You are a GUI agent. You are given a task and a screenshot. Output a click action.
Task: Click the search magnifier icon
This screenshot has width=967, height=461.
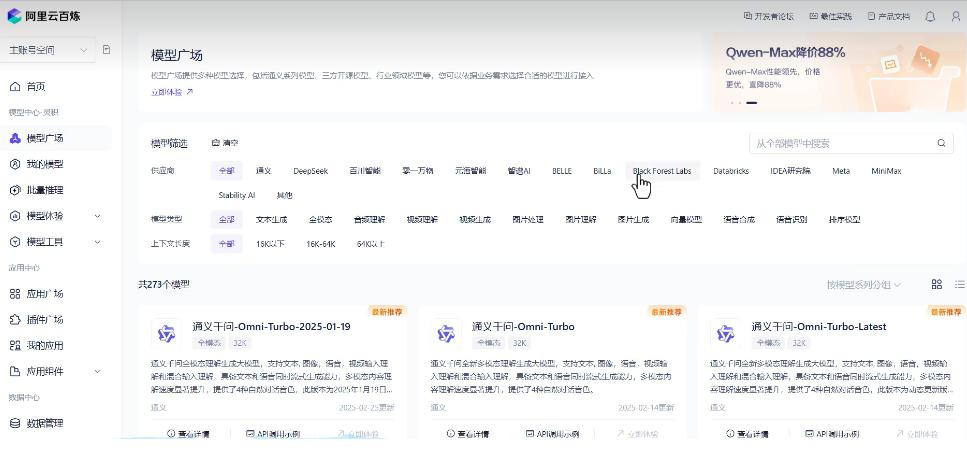click(941, 143)
